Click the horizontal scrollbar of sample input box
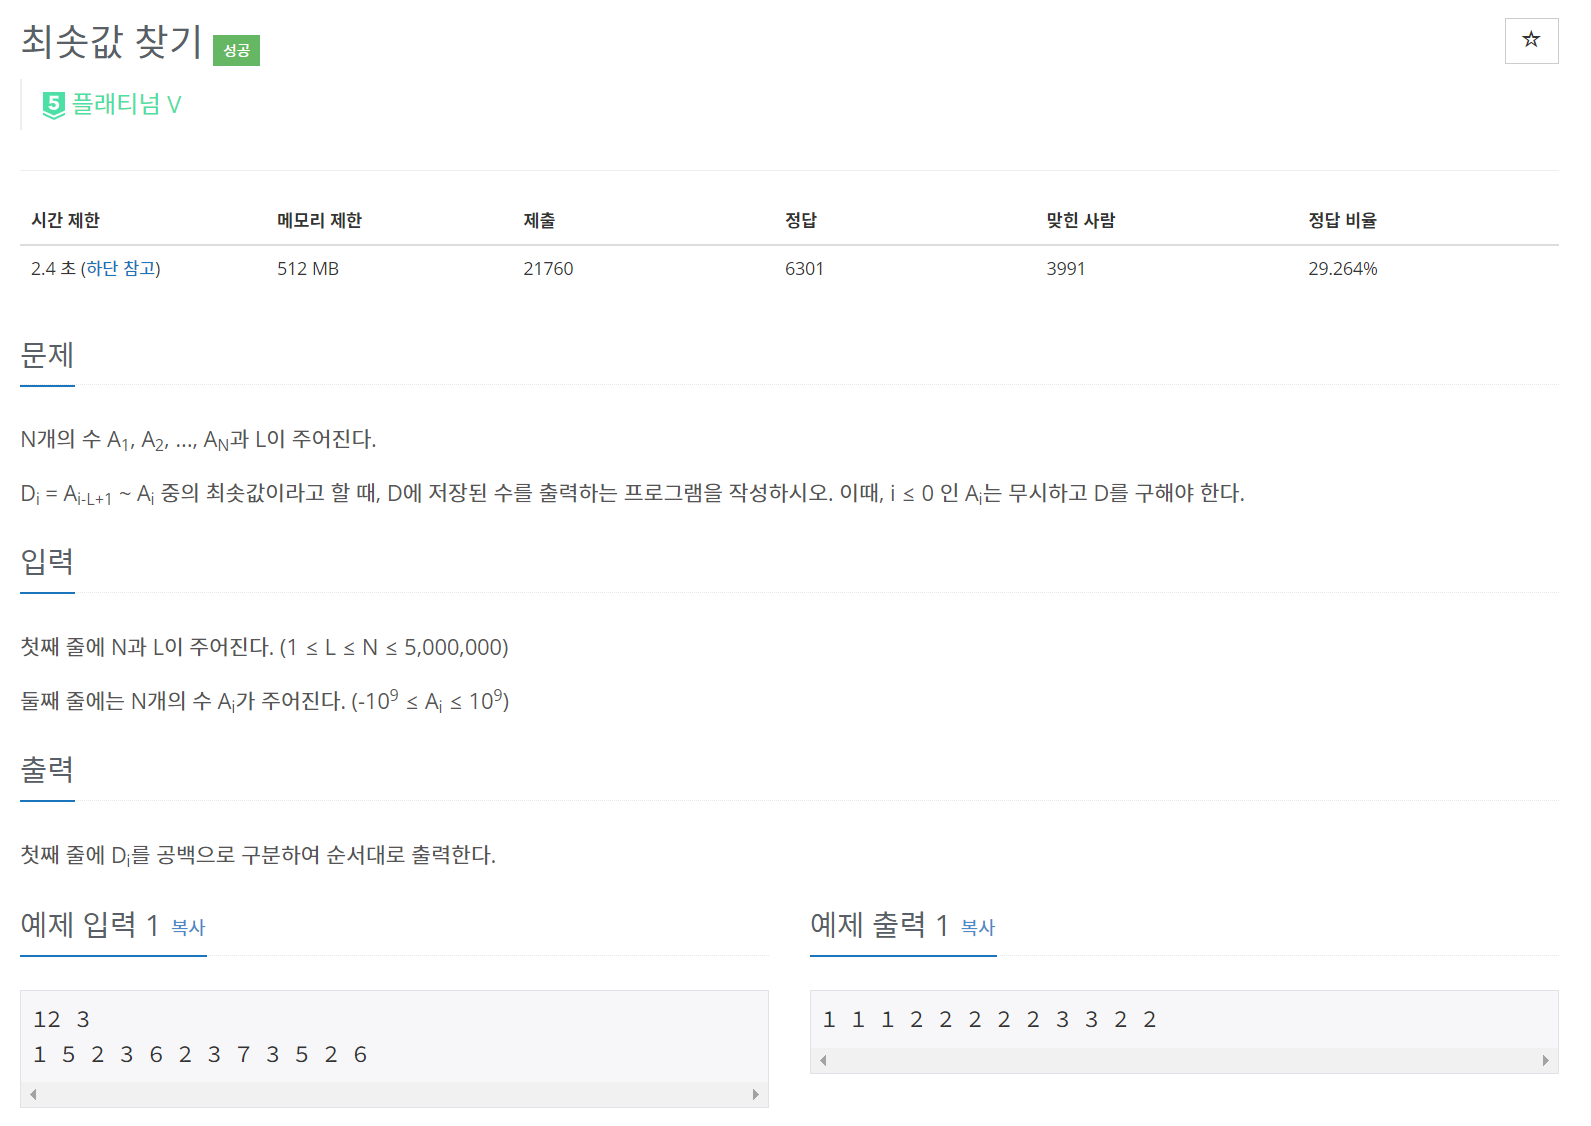This screenshot has height=1126, width=1591. tap(394, 1093)
